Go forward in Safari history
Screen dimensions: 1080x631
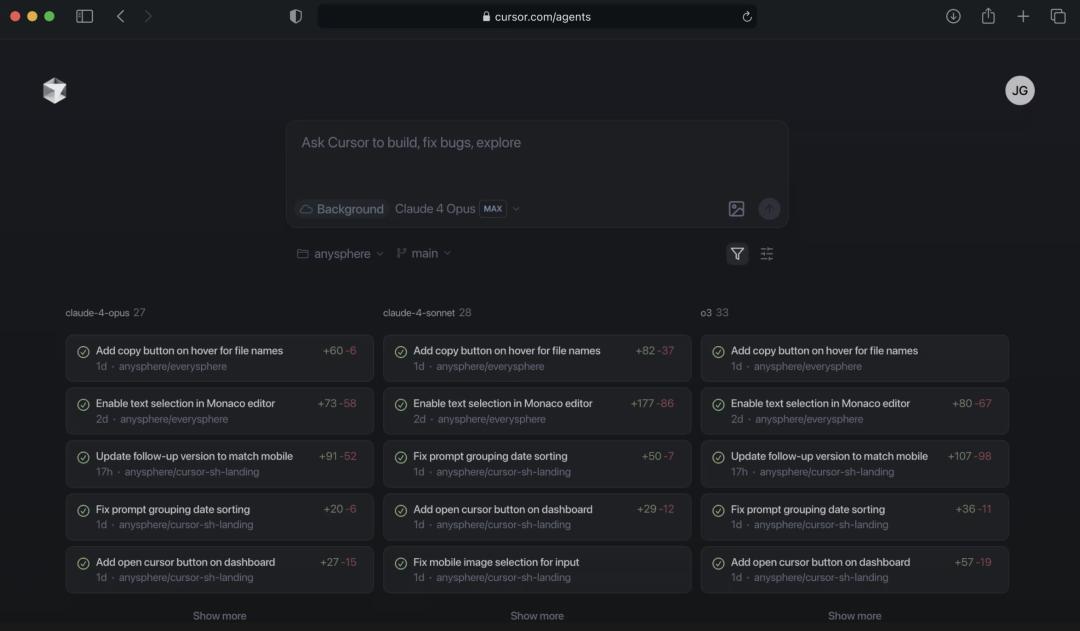pyautogui.click(x=147, y=17)
